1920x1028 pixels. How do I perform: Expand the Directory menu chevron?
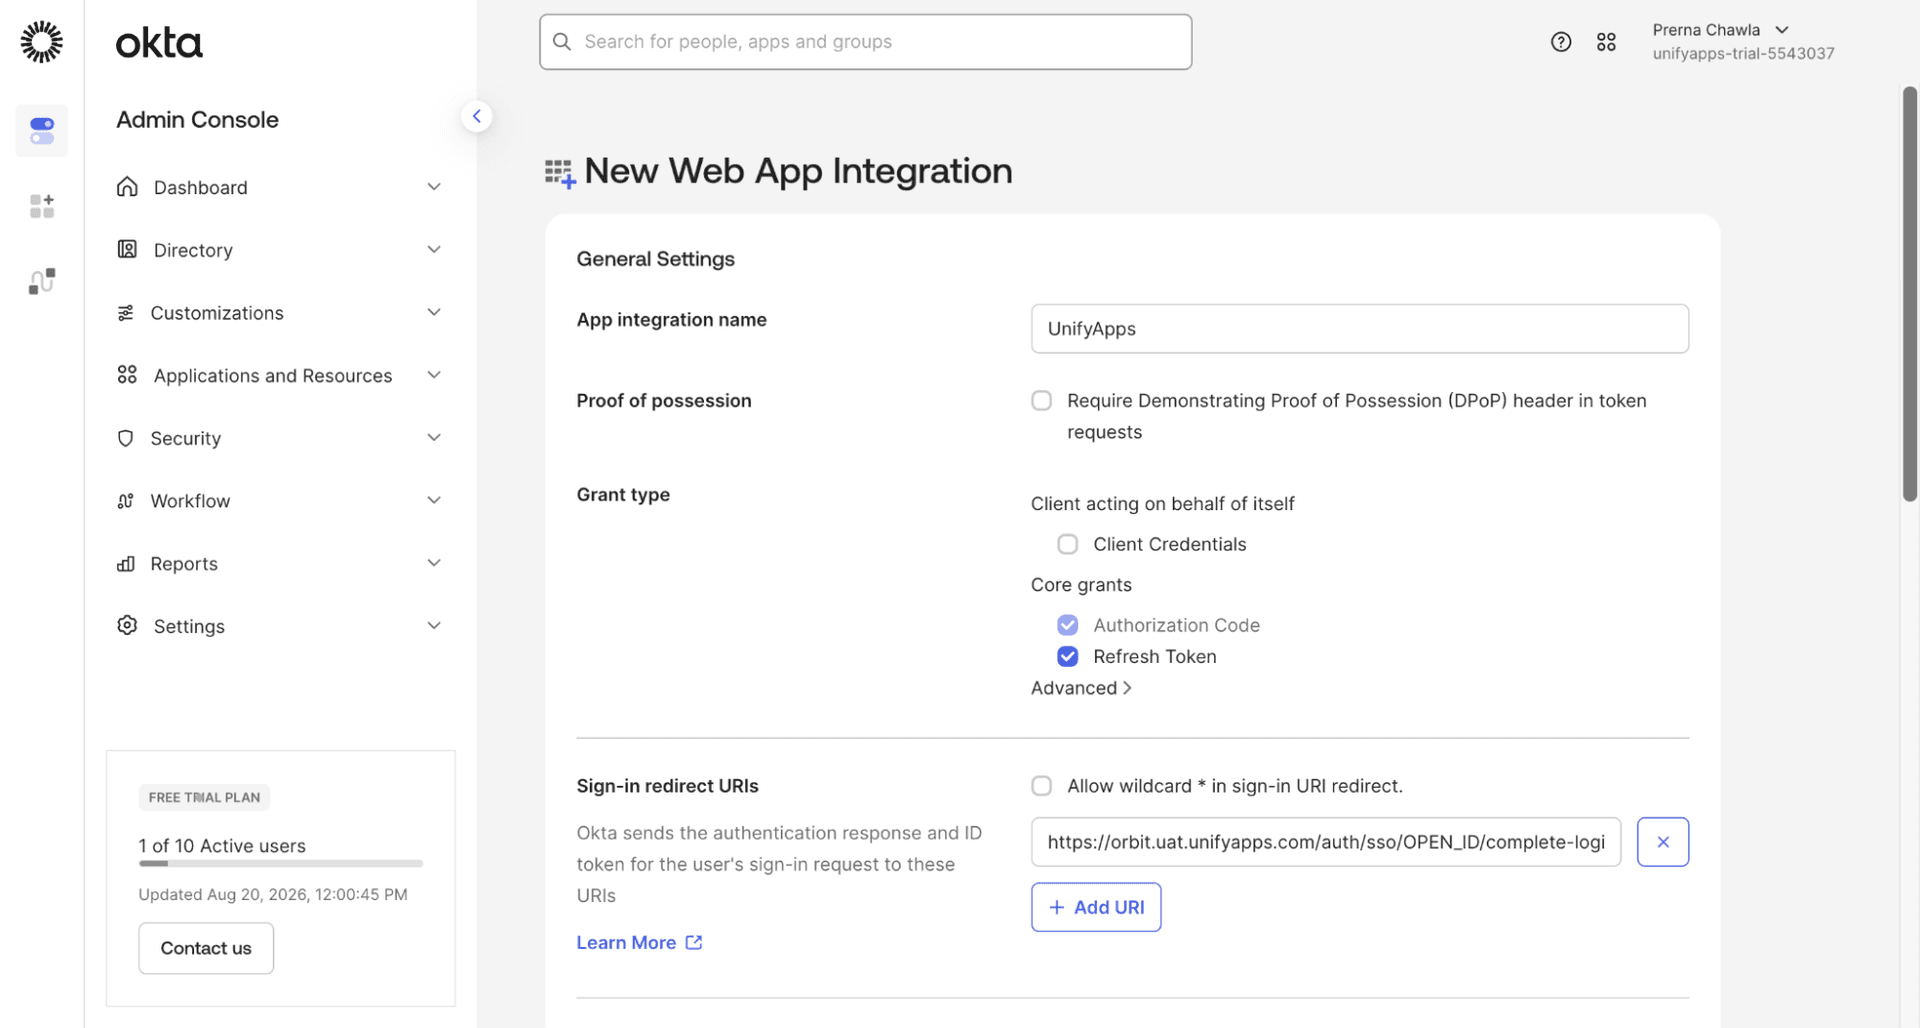434,250
